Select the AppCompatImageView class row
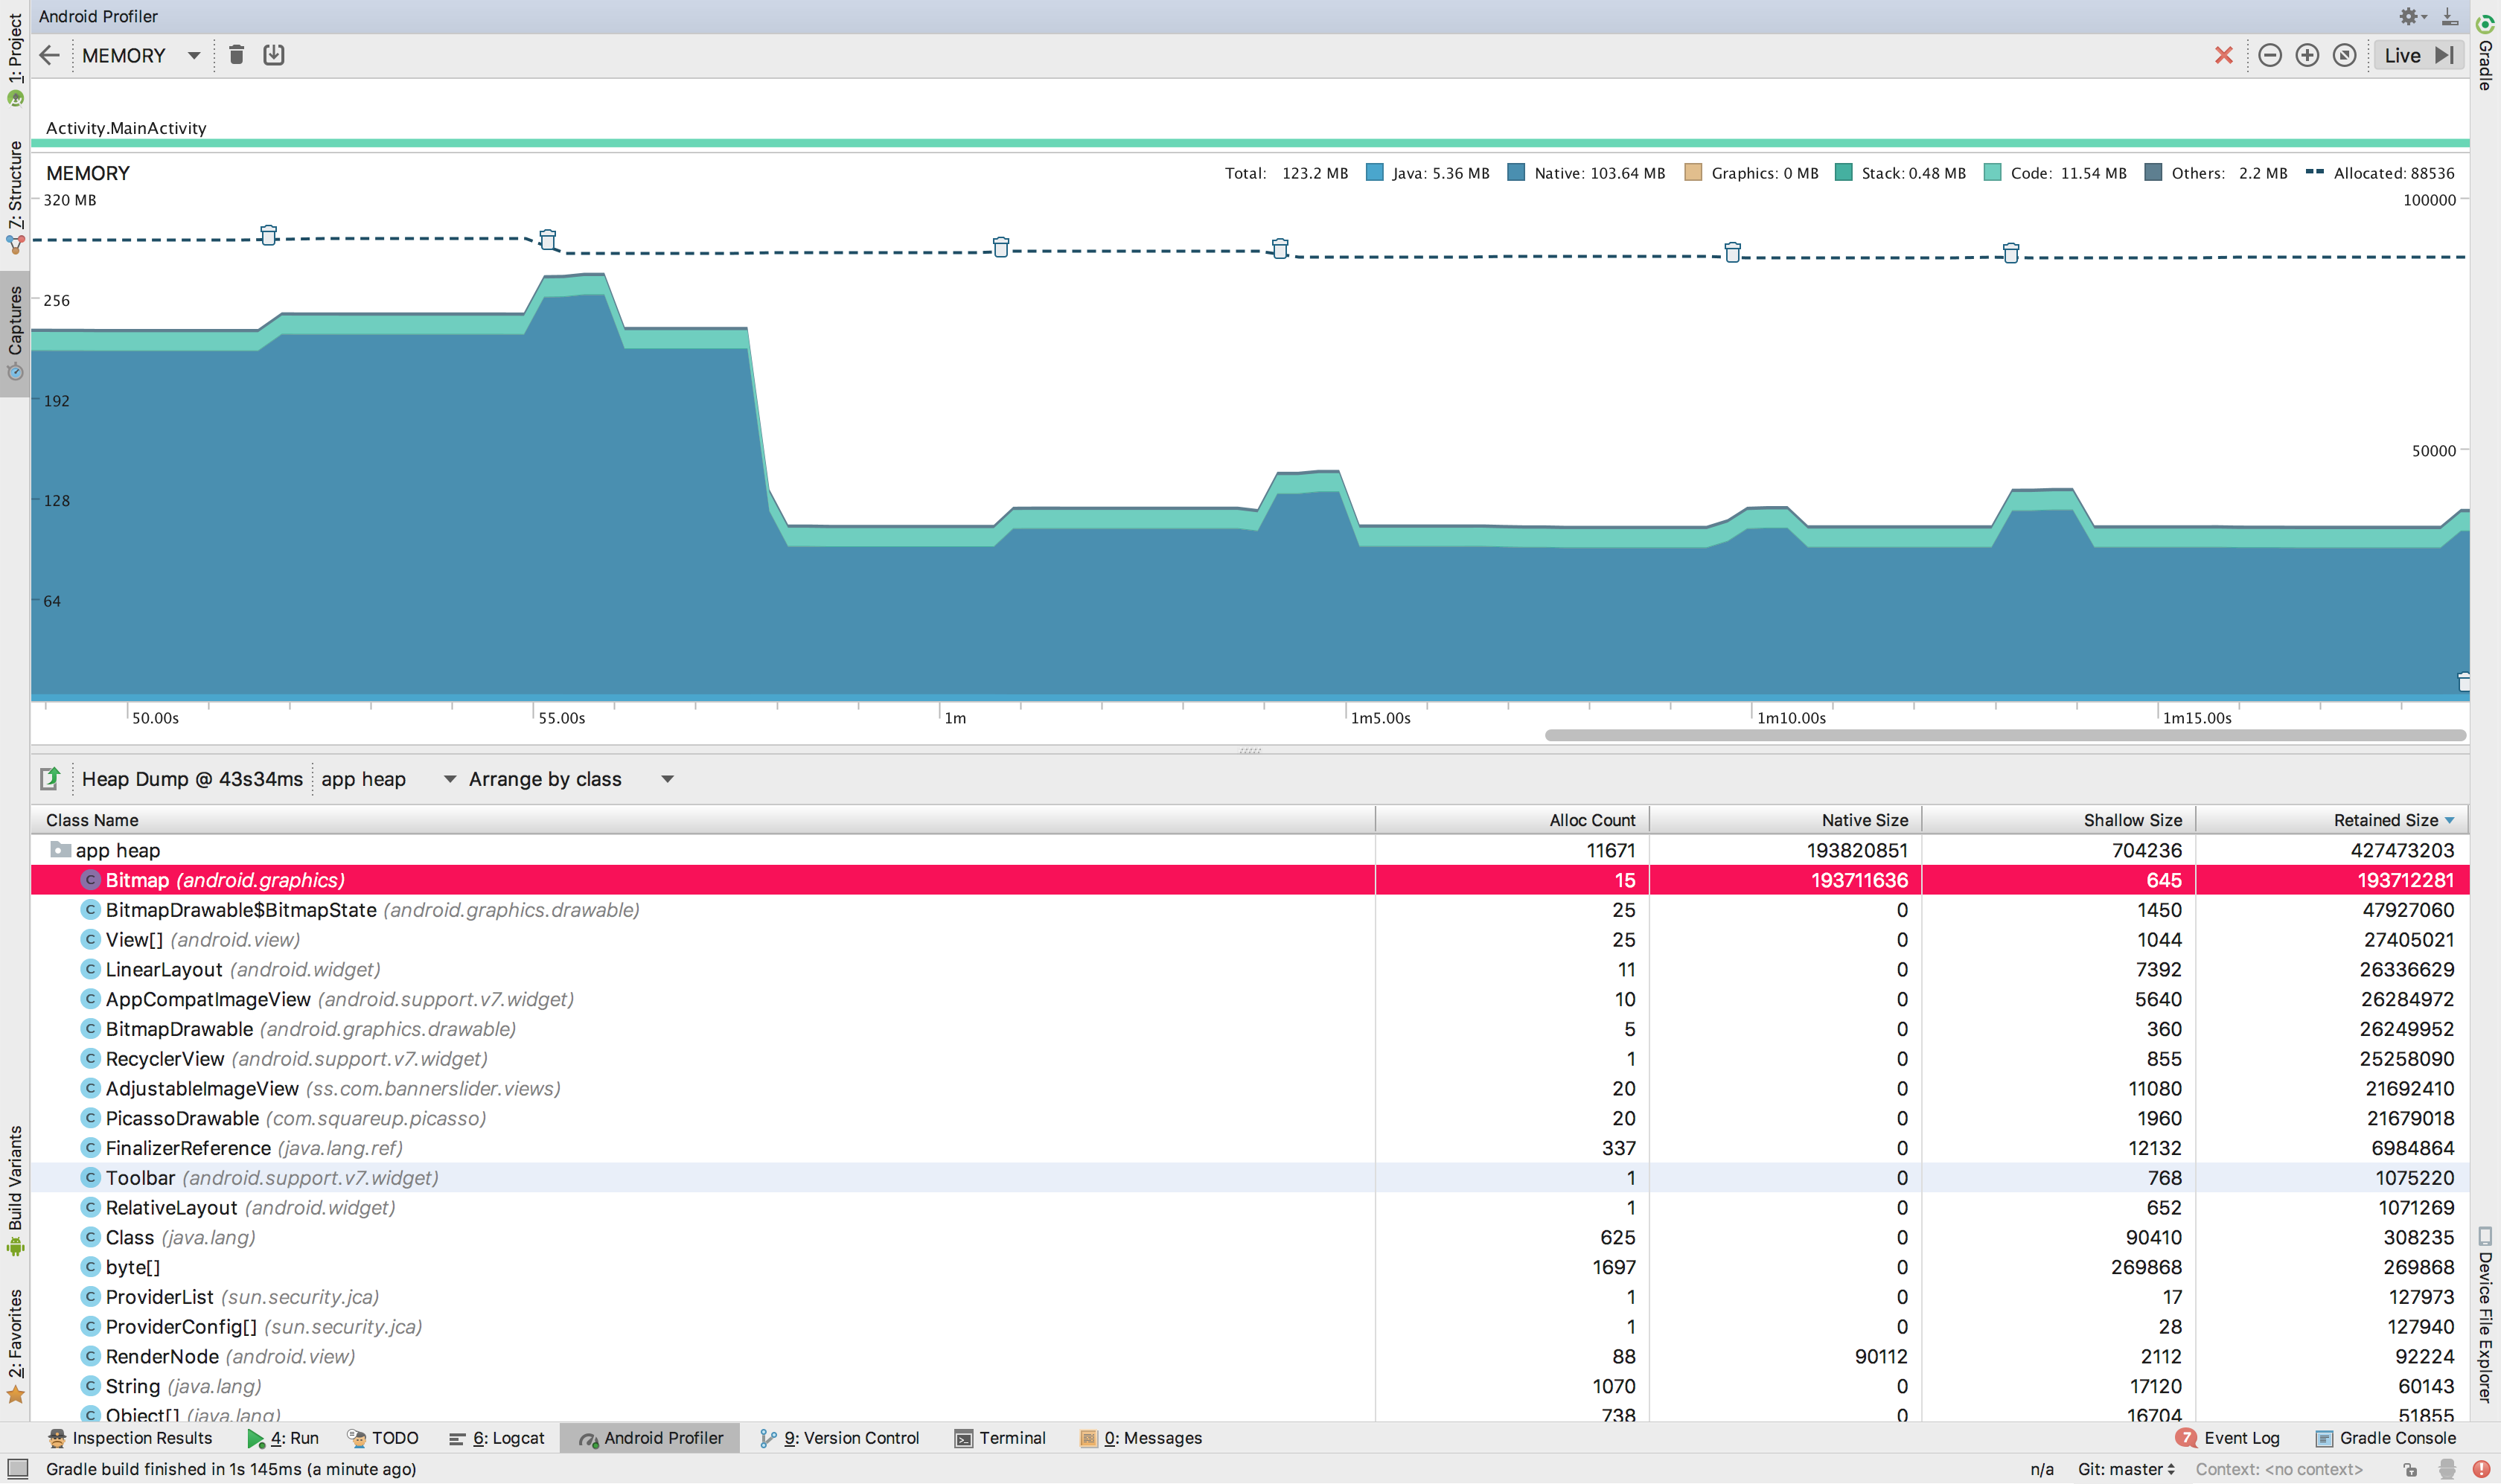 coord(1250,999)
